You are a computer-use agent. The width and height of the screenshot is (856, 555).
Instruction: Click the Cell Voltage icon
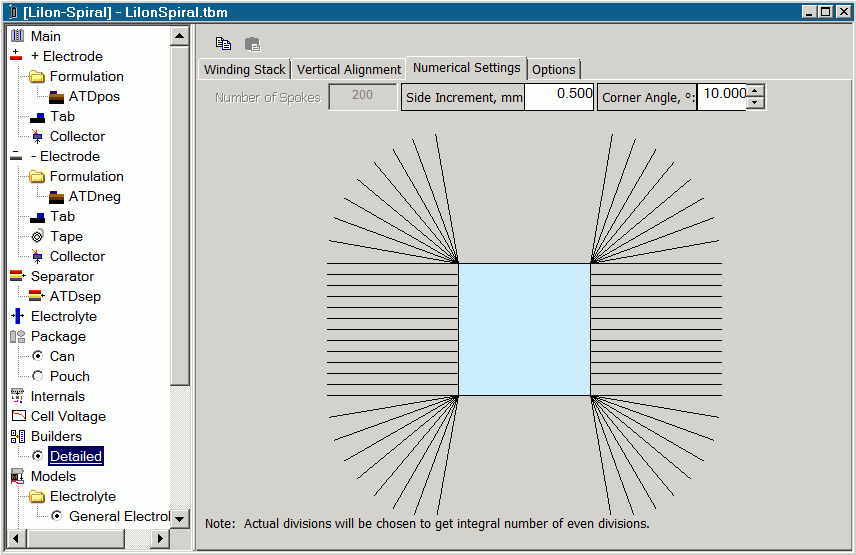(x=17, y=416)
